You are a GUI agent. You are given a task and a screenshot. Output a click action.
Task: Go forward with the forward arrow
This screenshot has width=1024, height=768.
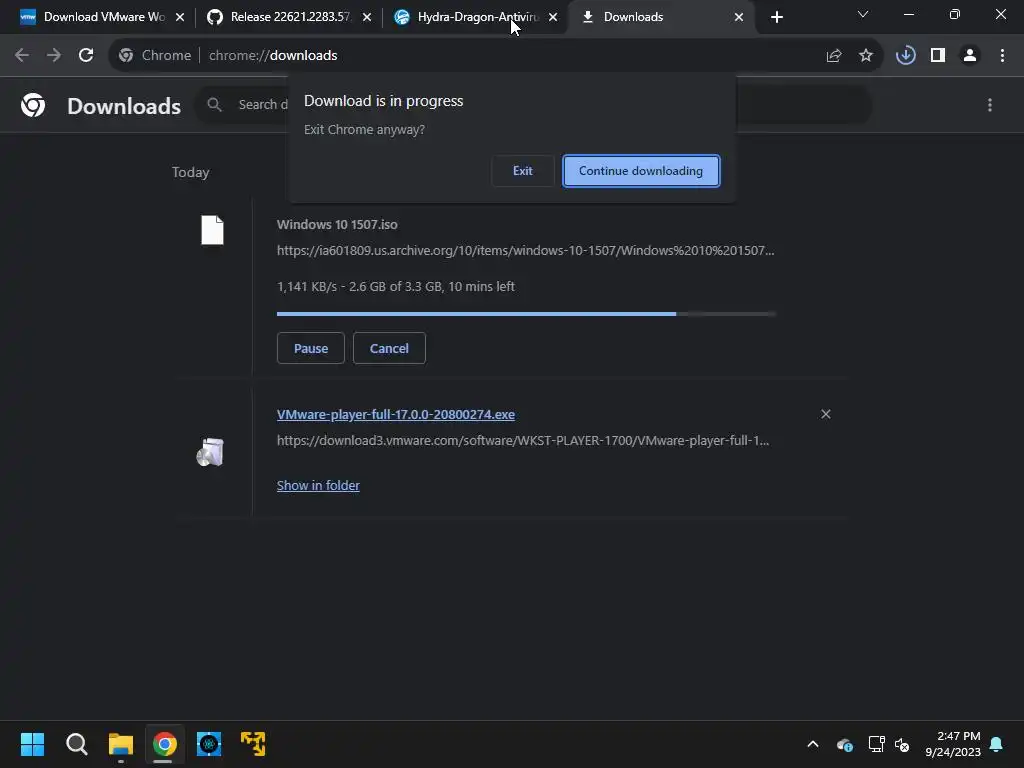54,56
